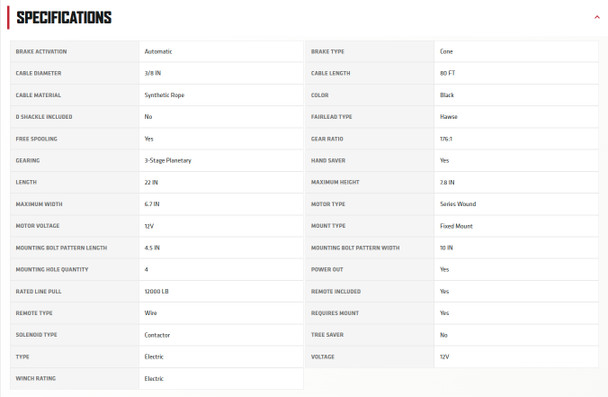Select the value '80 FT'
608x397 pixels.
(x=447, y=73)
